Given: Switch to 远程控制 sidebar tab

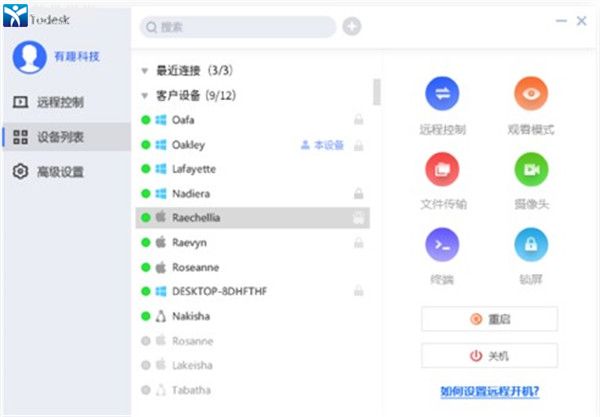Looking at the screenshot, I should [60, 102].
